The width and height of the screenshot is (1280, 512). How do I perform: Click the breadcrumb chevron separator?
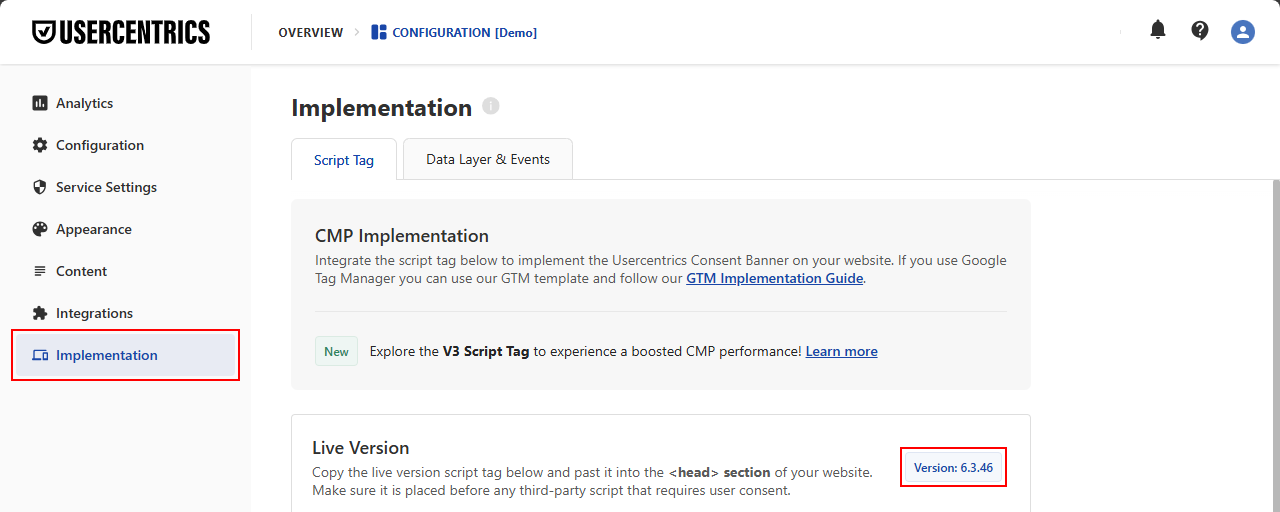356,33
